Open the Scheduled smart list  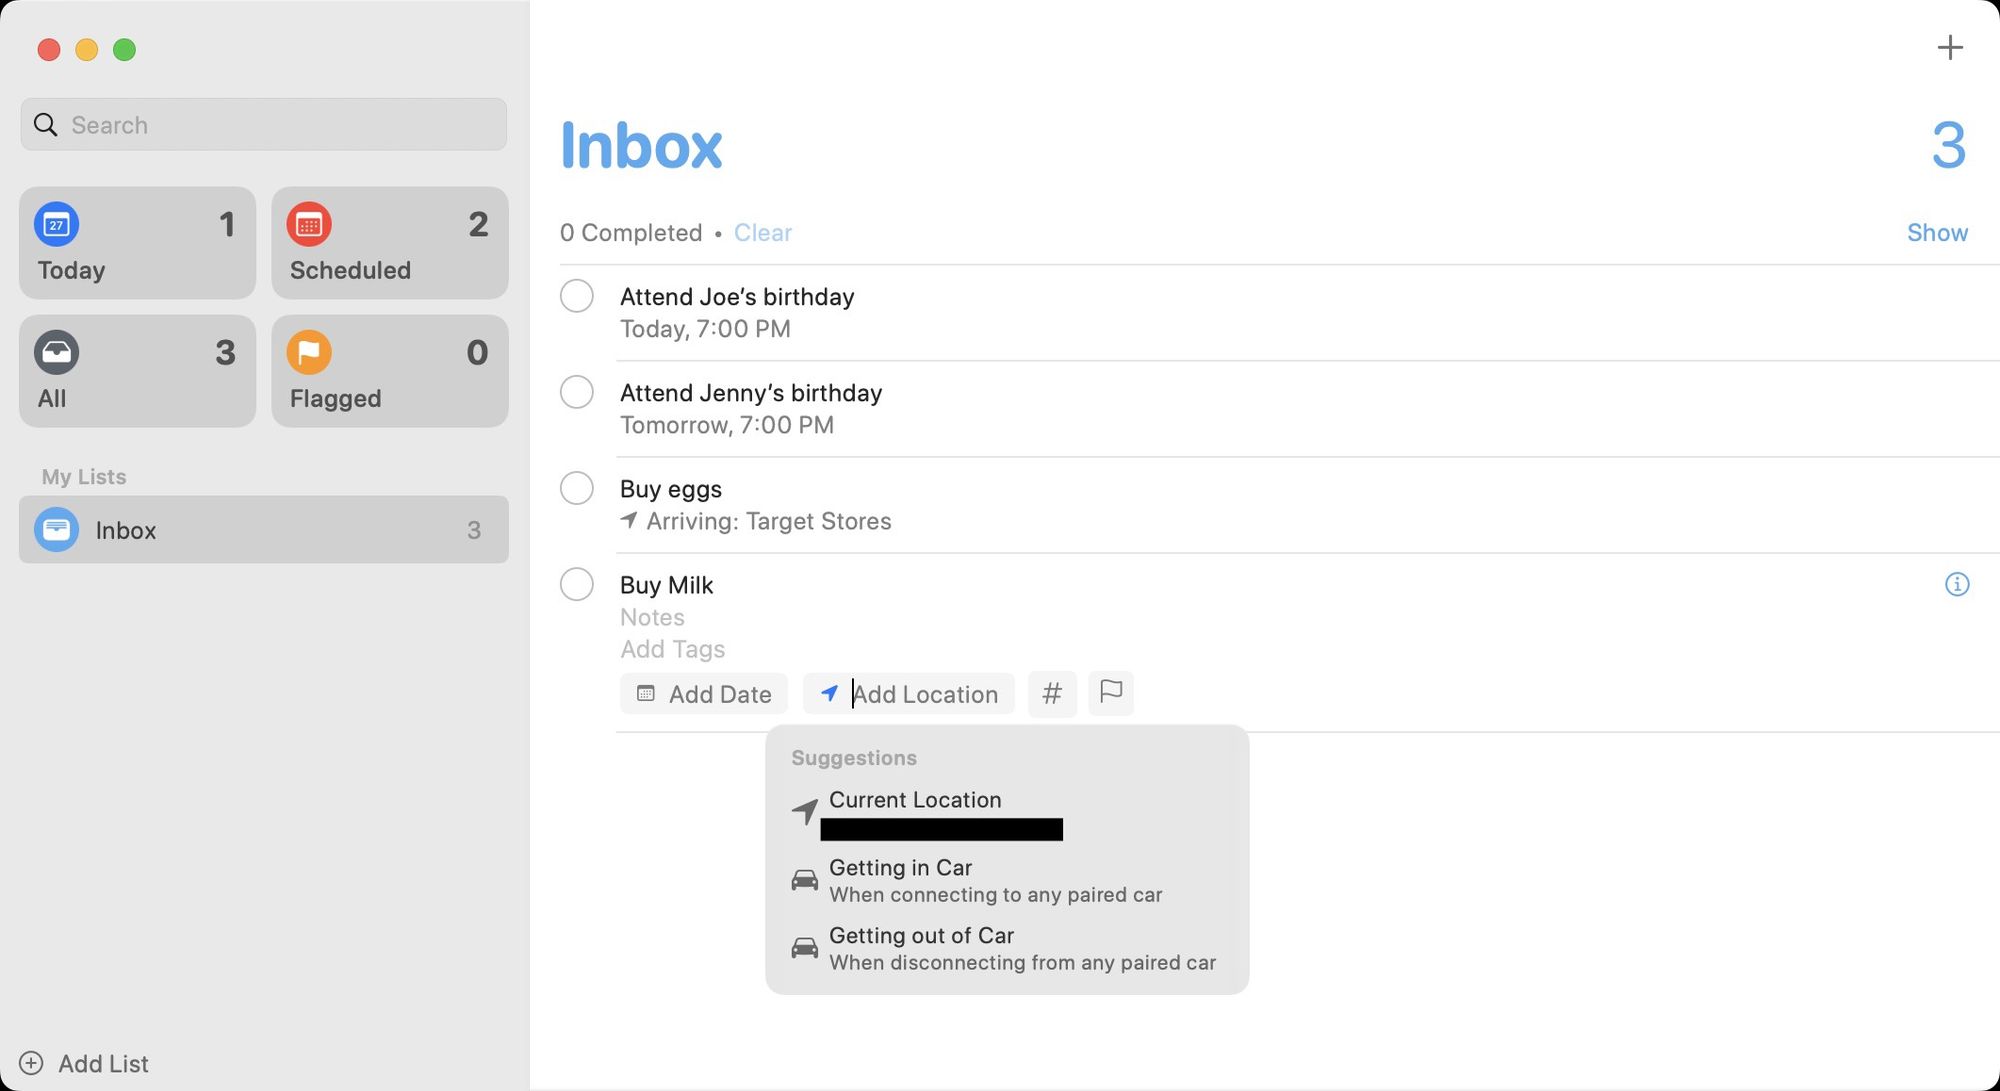click(x=389, y=243)
